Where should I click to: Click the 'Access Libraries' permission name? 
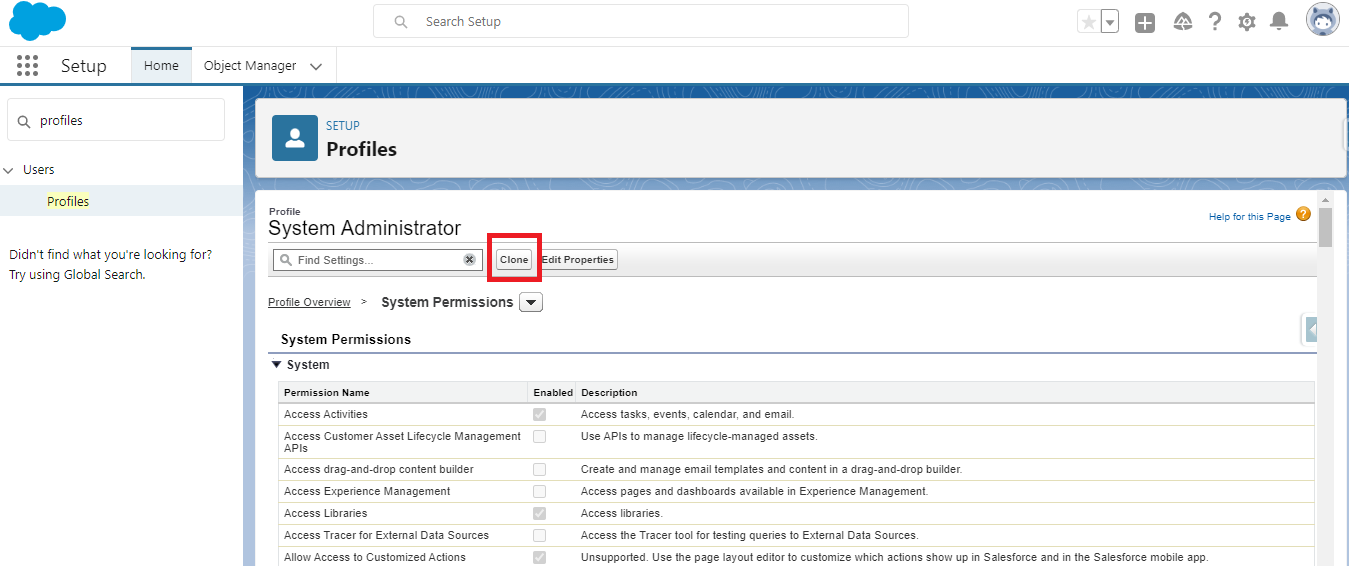[325, 513]
